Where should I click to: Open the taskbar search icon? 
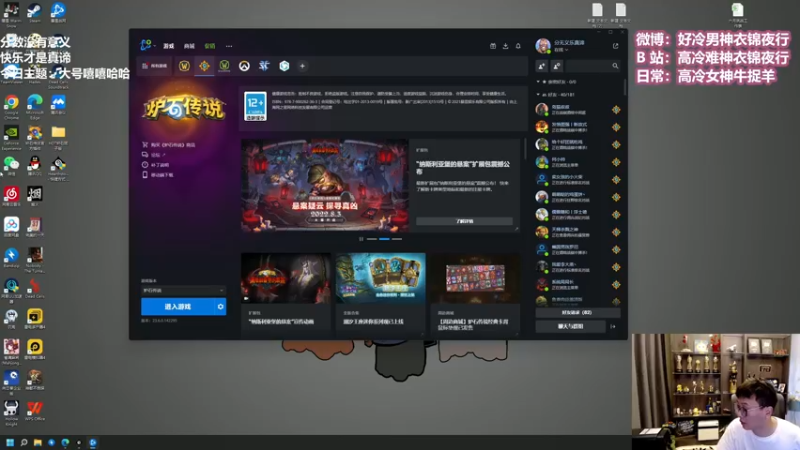coord(23,442)
